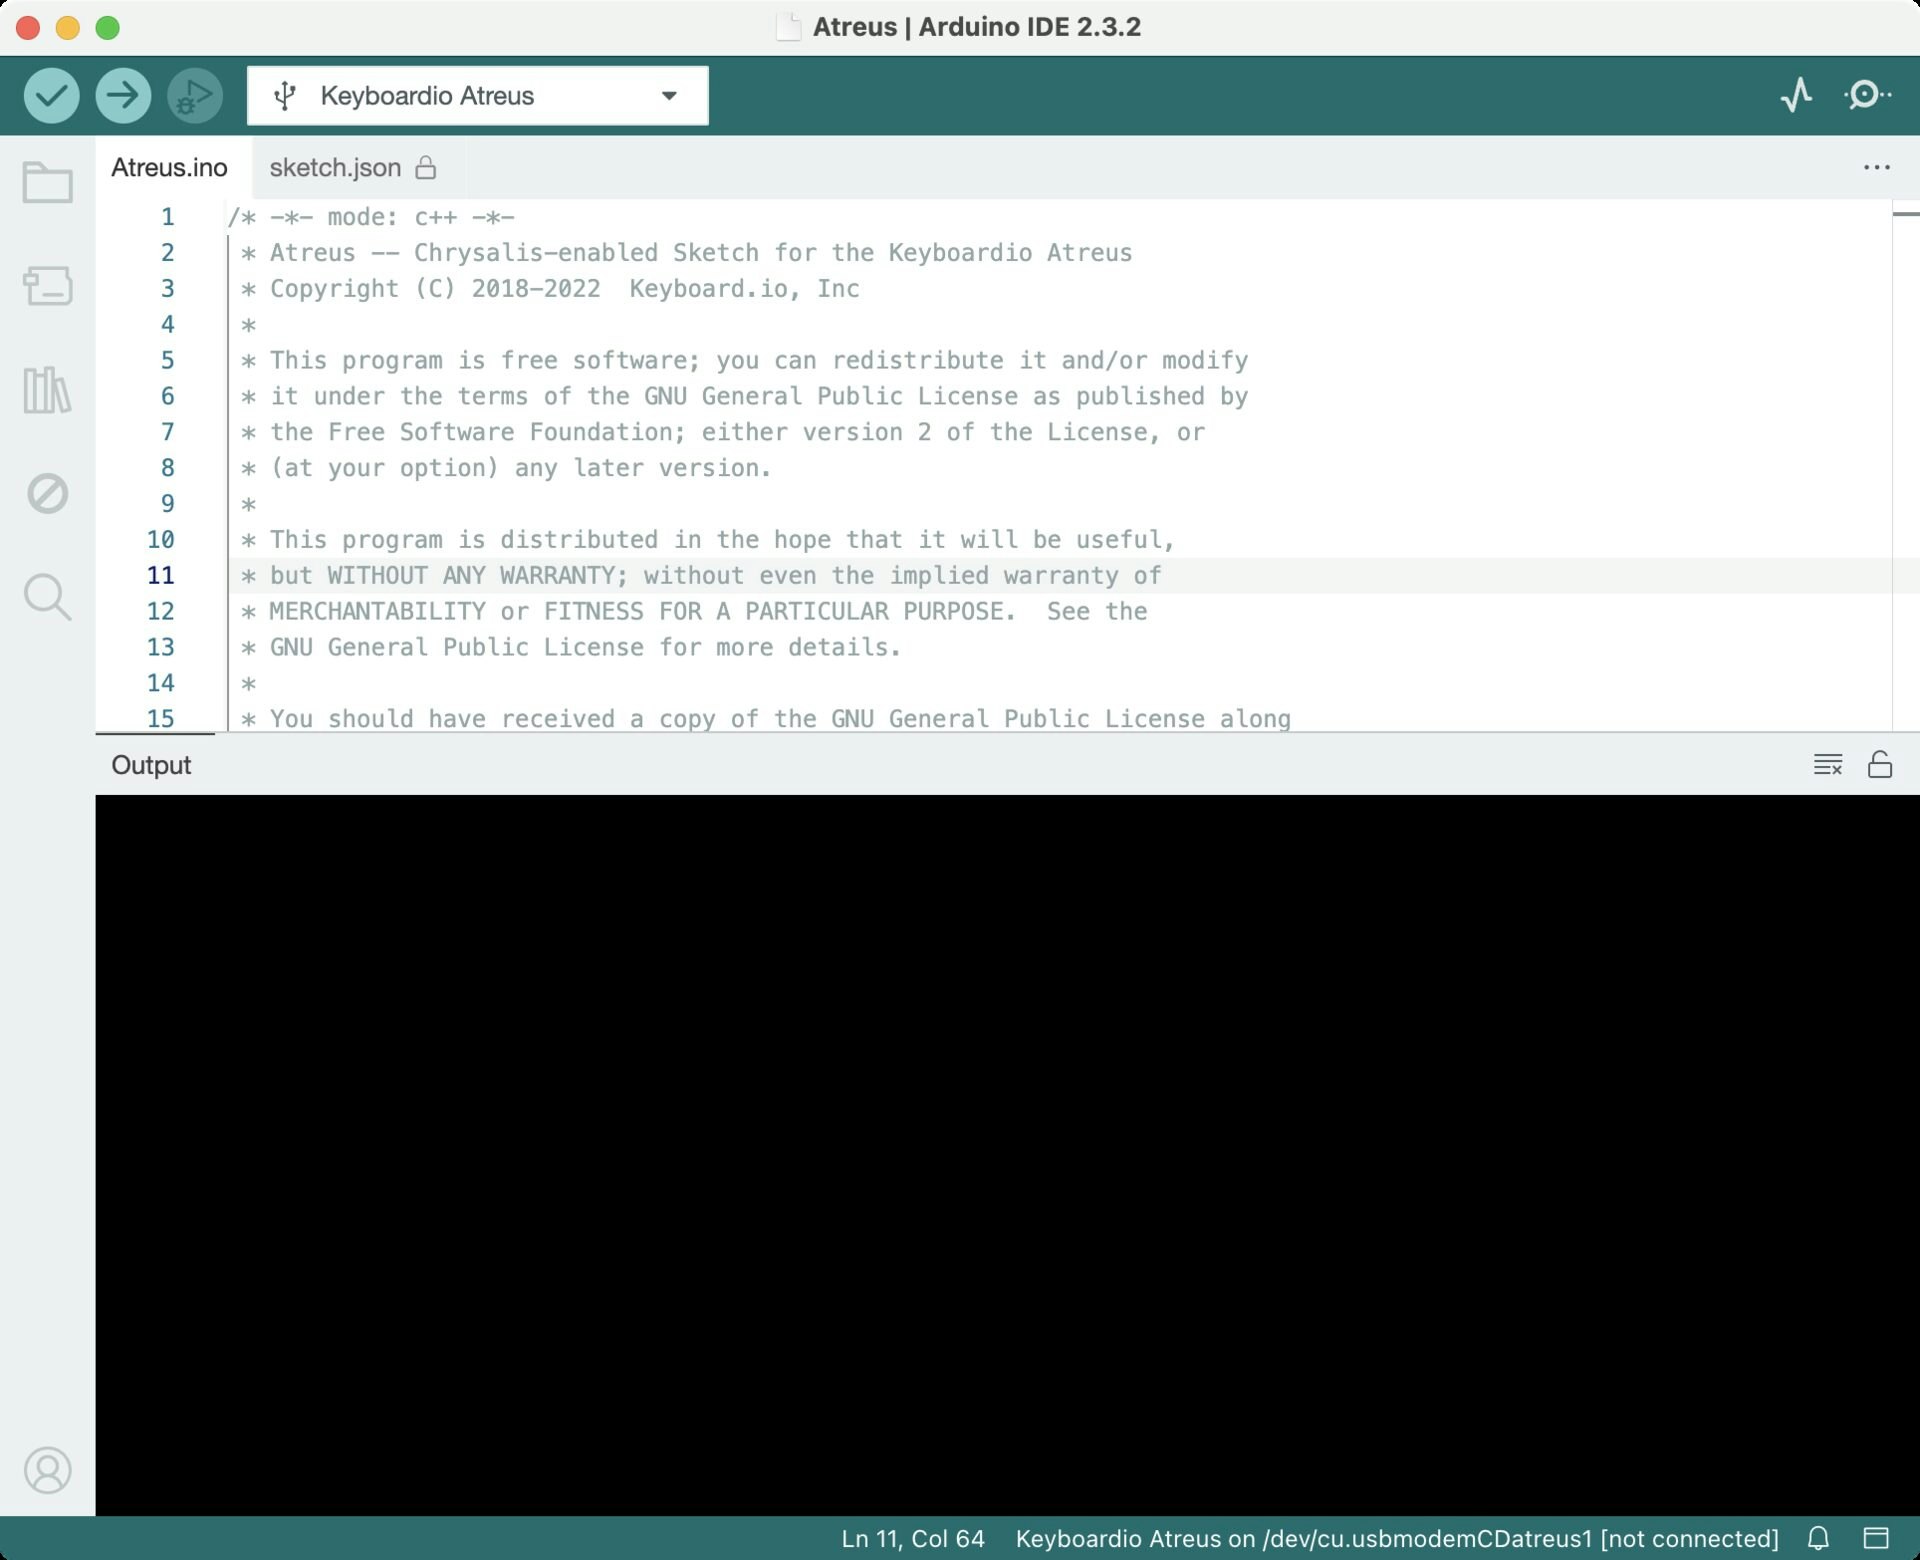Toggle autoscroll lock in Output panel
1920x1560 pixels.
tap(1881, 764)
